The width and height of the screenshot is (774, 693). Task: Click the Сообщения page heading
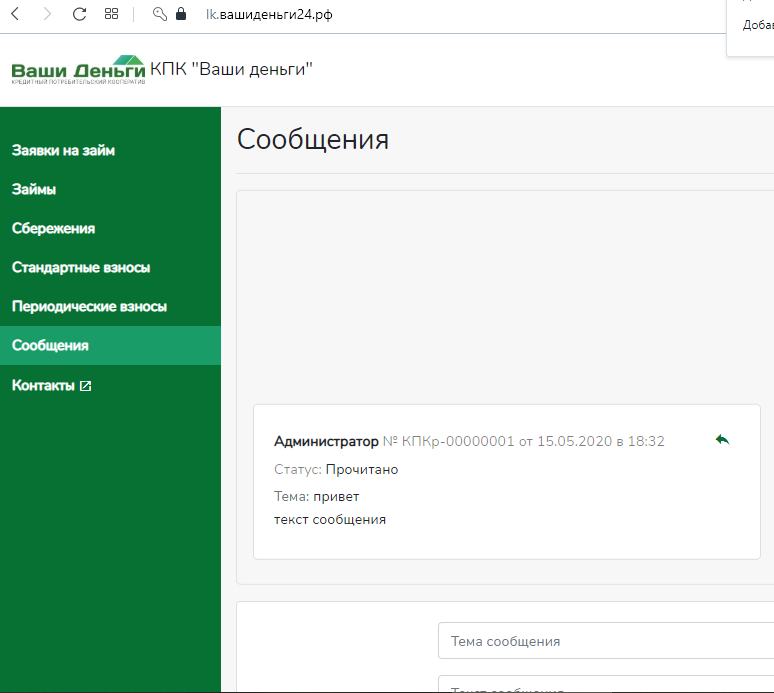coord(313,139)
